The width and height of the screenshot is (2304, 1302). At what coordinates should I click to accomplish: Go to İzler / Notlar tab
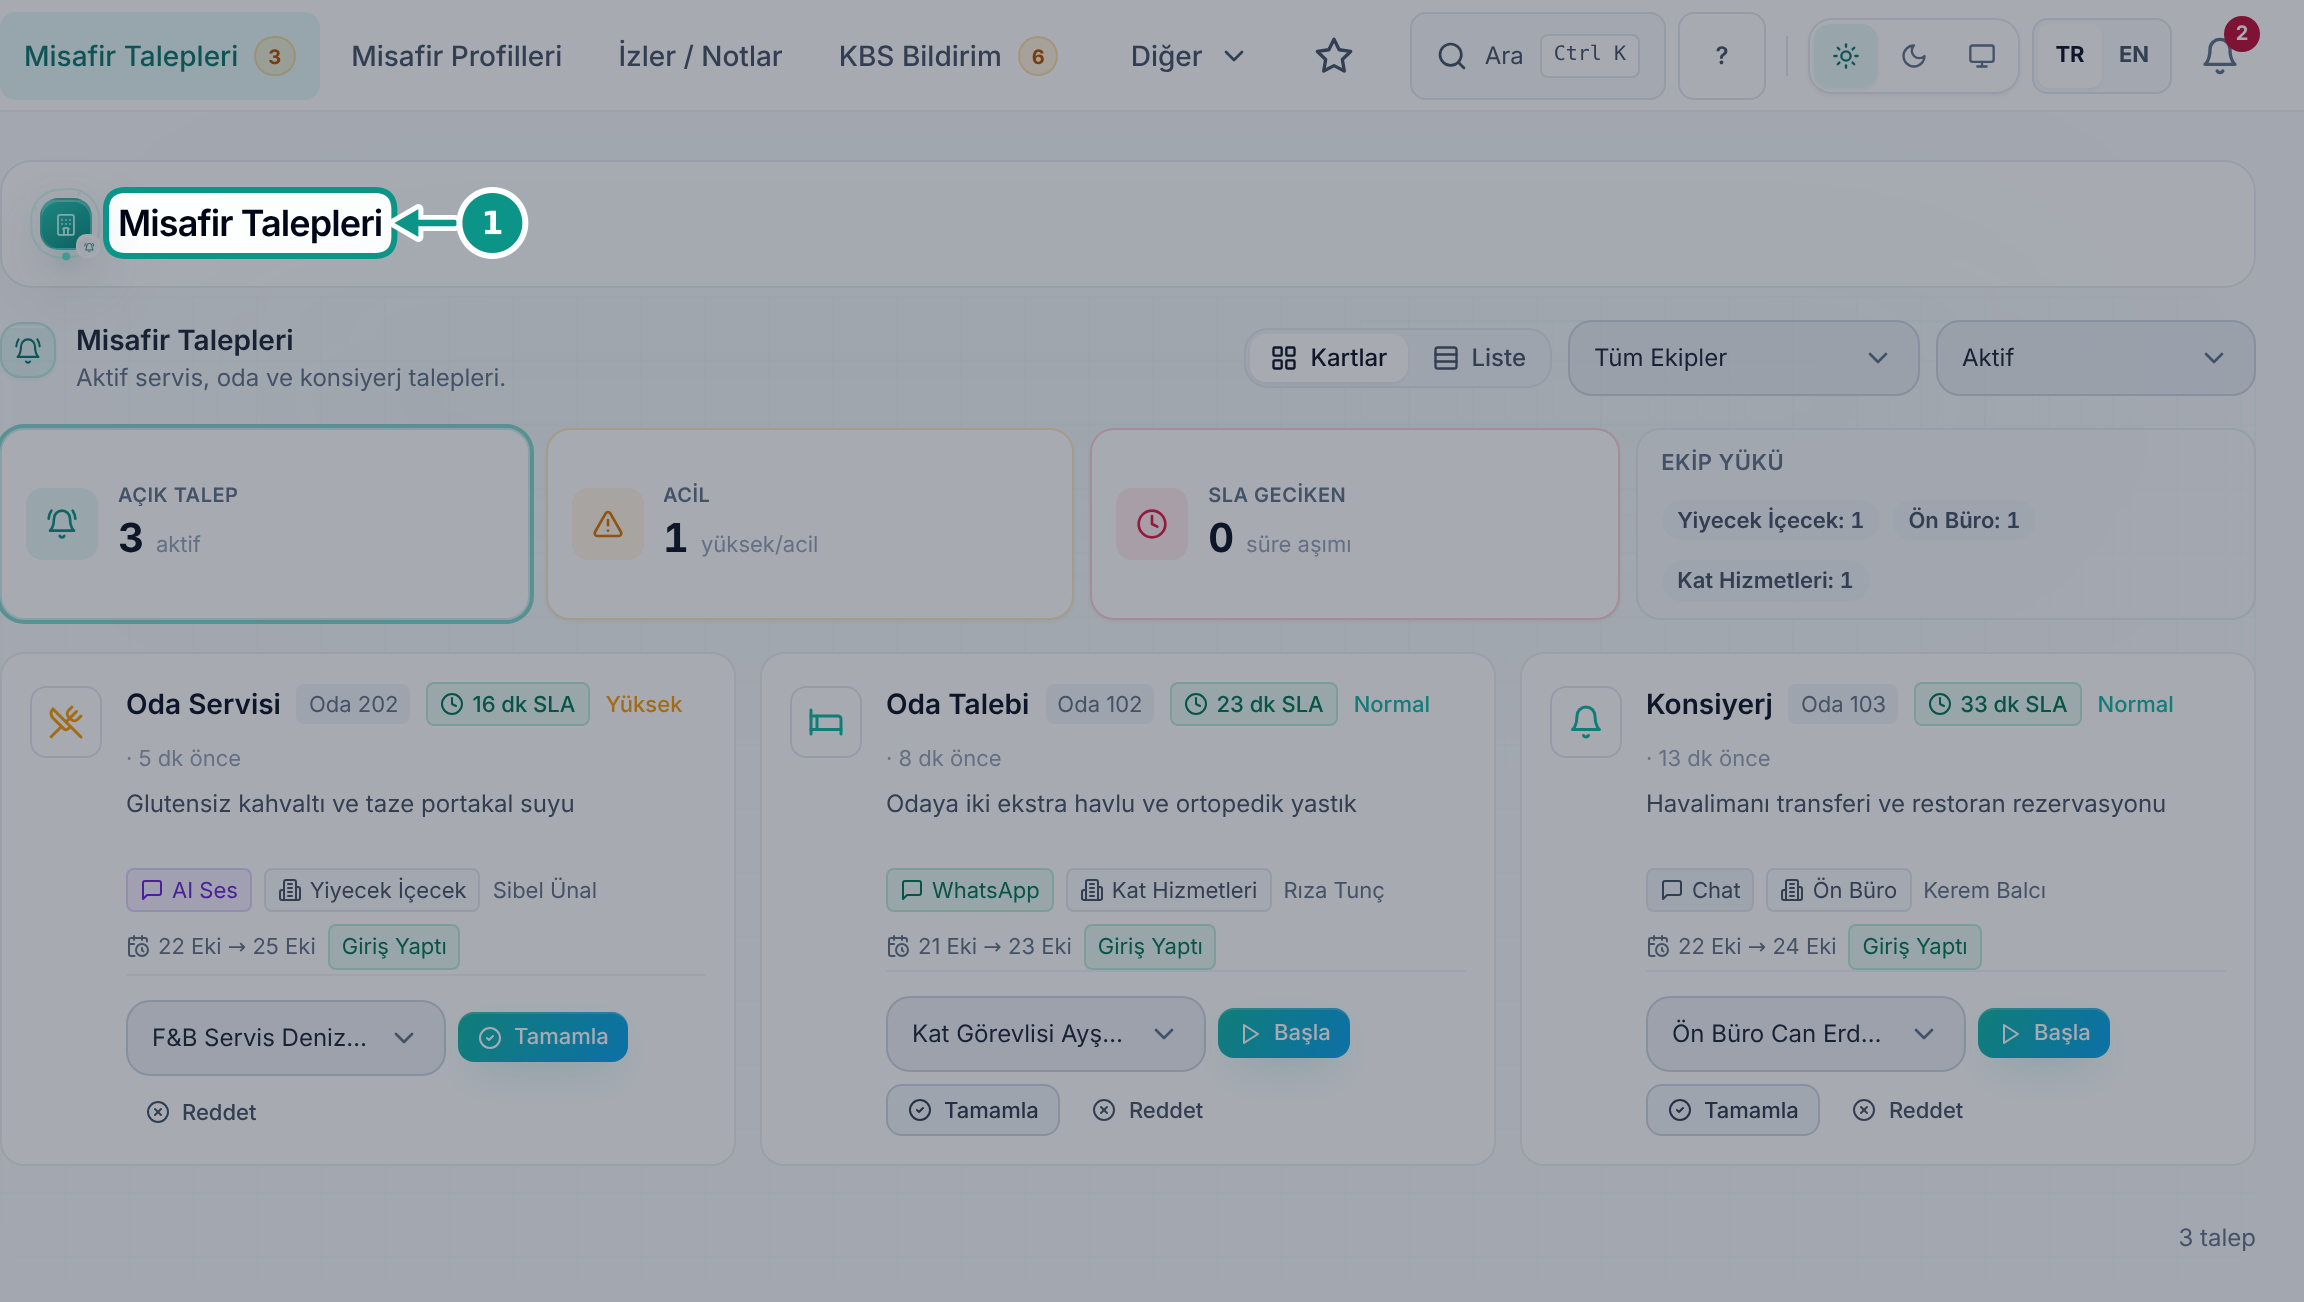pyautogui.click(x=700, y=56)
